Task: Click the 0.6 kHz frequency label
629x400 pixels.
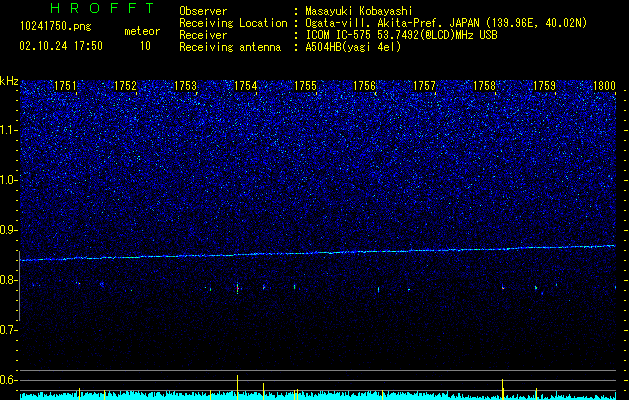Action: [8, 380]
